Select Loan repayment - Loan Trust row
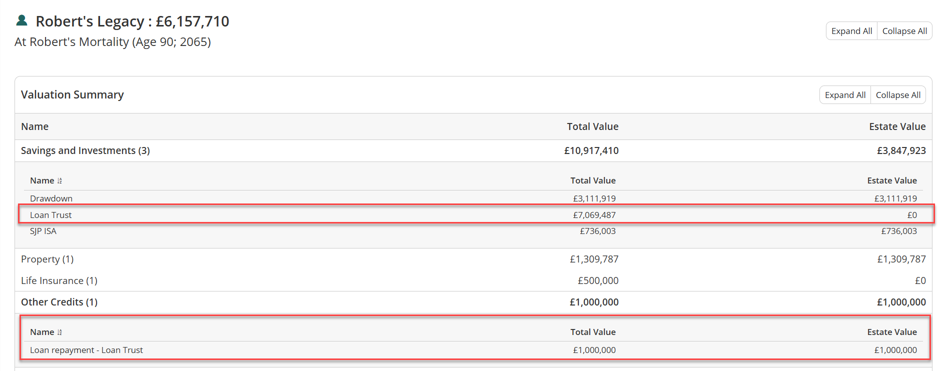This screenshot has height=371, width=940. pos(473,350)
